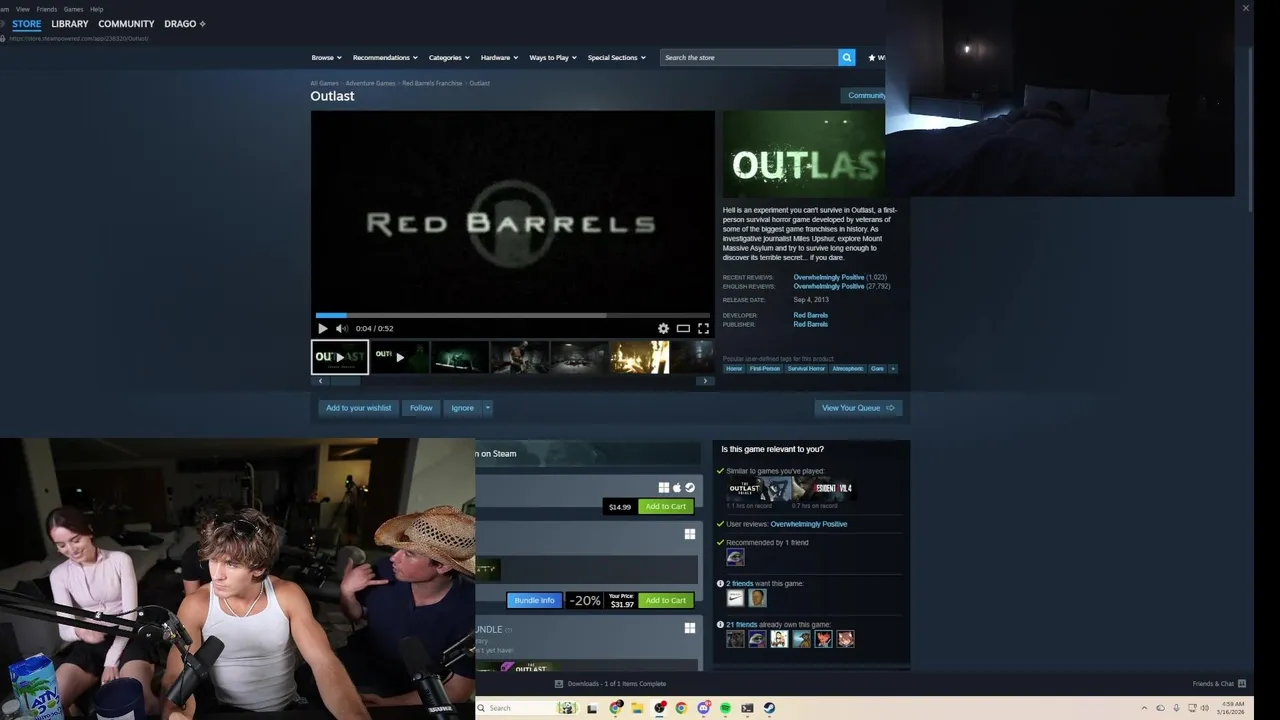Open the taskbar clock and date
1280x720 pixels.
tap(1232, 708)
